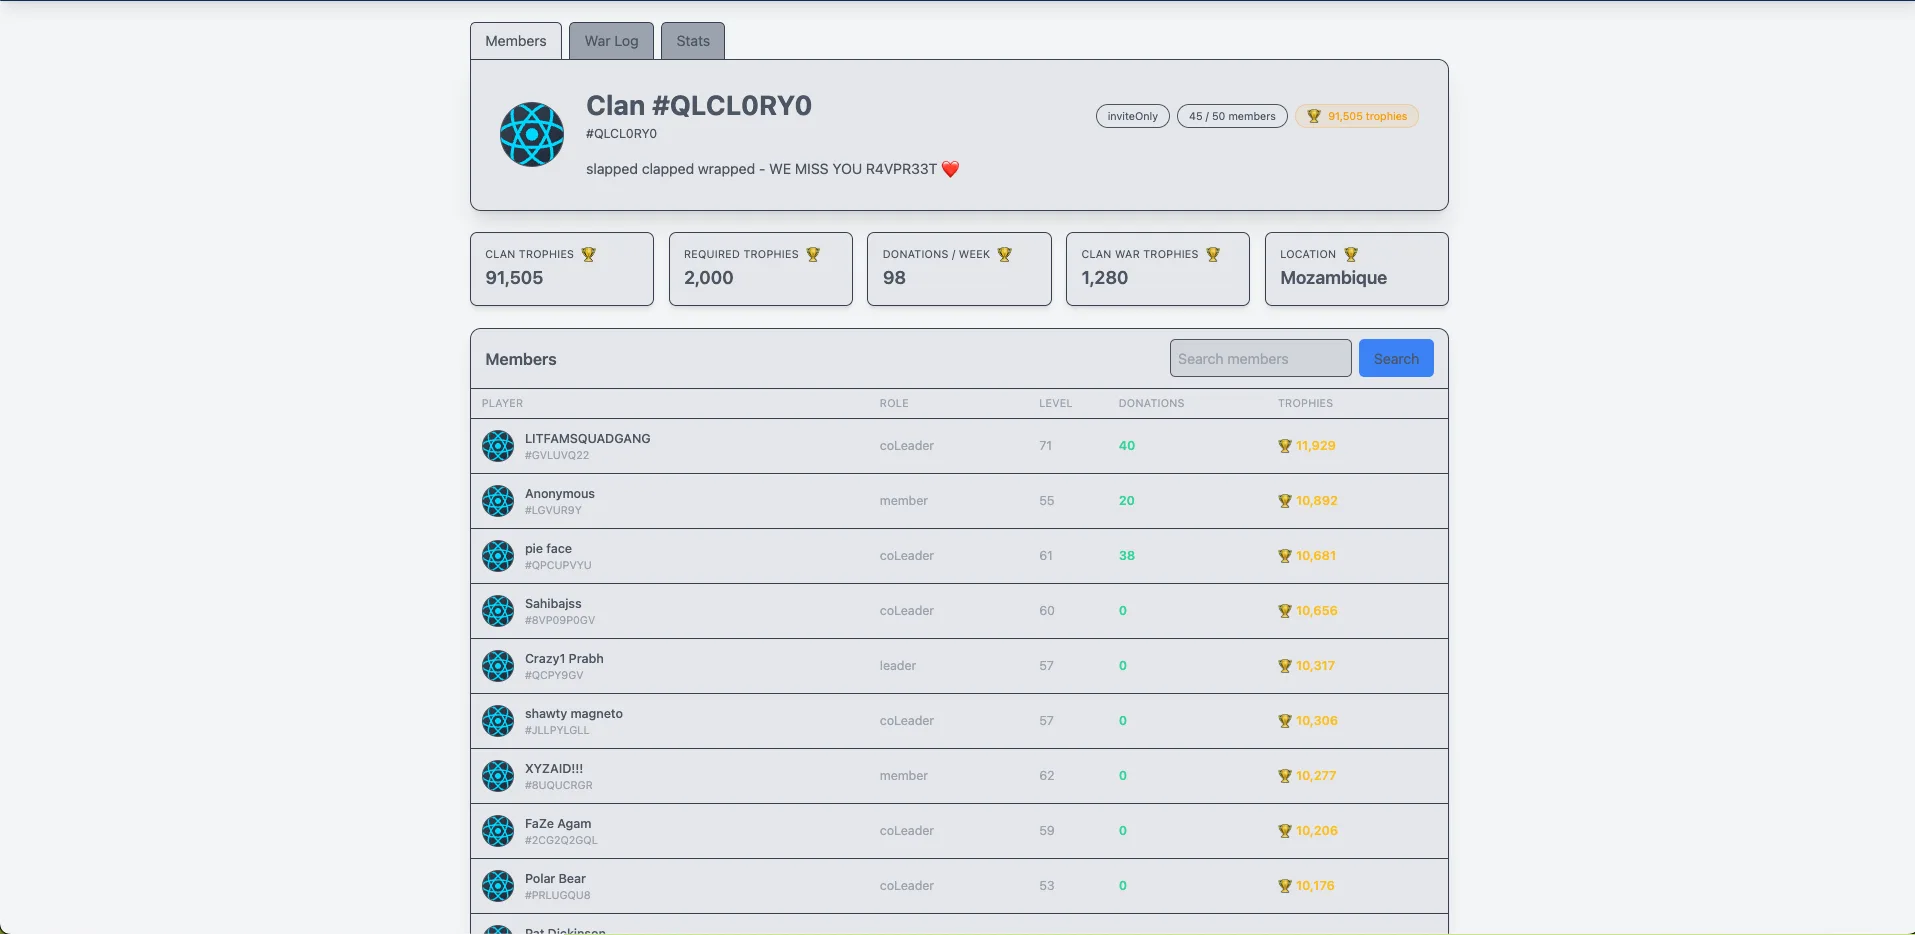The height and width of the screenshot is (935, 1915).
Task: Click Anonymous's avatar icon
Action: pyautogui.click(x=498, y=501)
